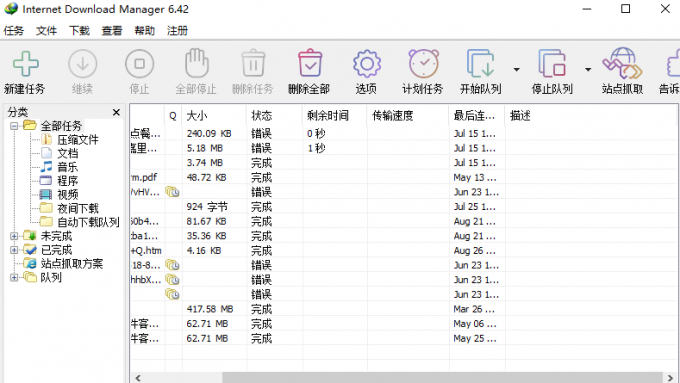Select the 924 字节 download row
Image resolution: width=680 pixels, height=383 pixels.
pos(403,207)
